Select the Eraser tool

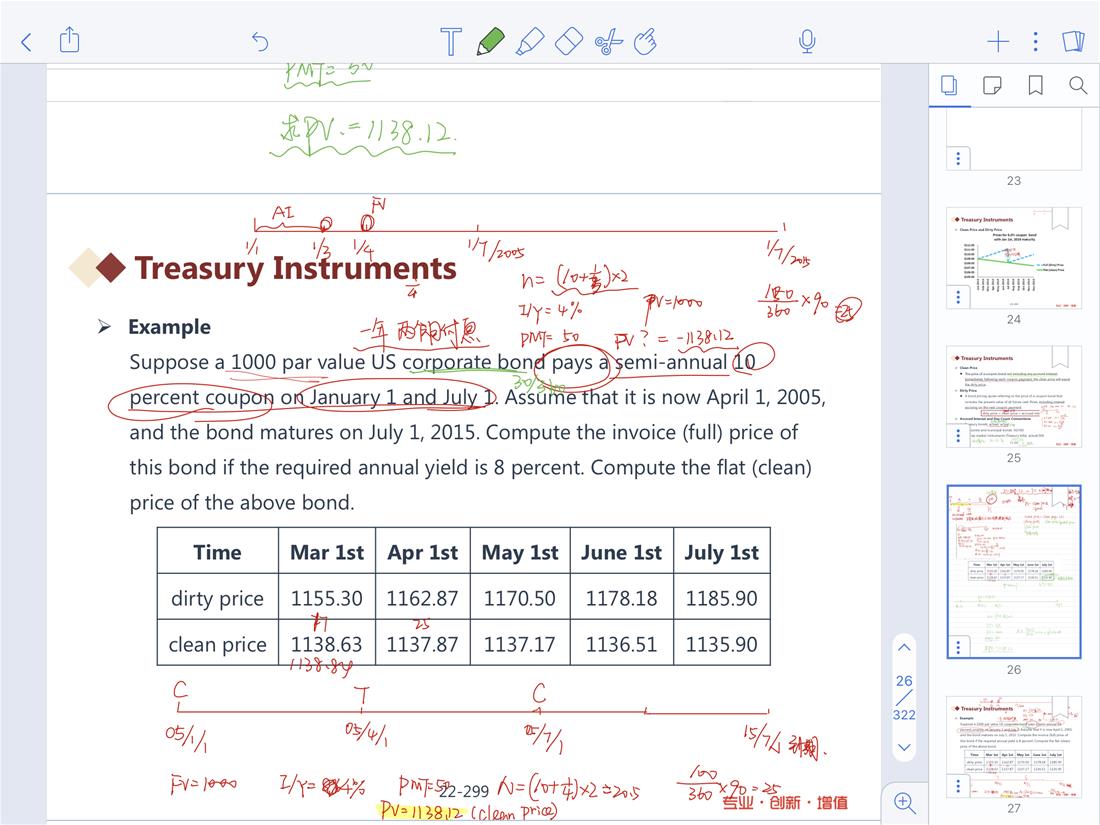click(x=567, y=41)
